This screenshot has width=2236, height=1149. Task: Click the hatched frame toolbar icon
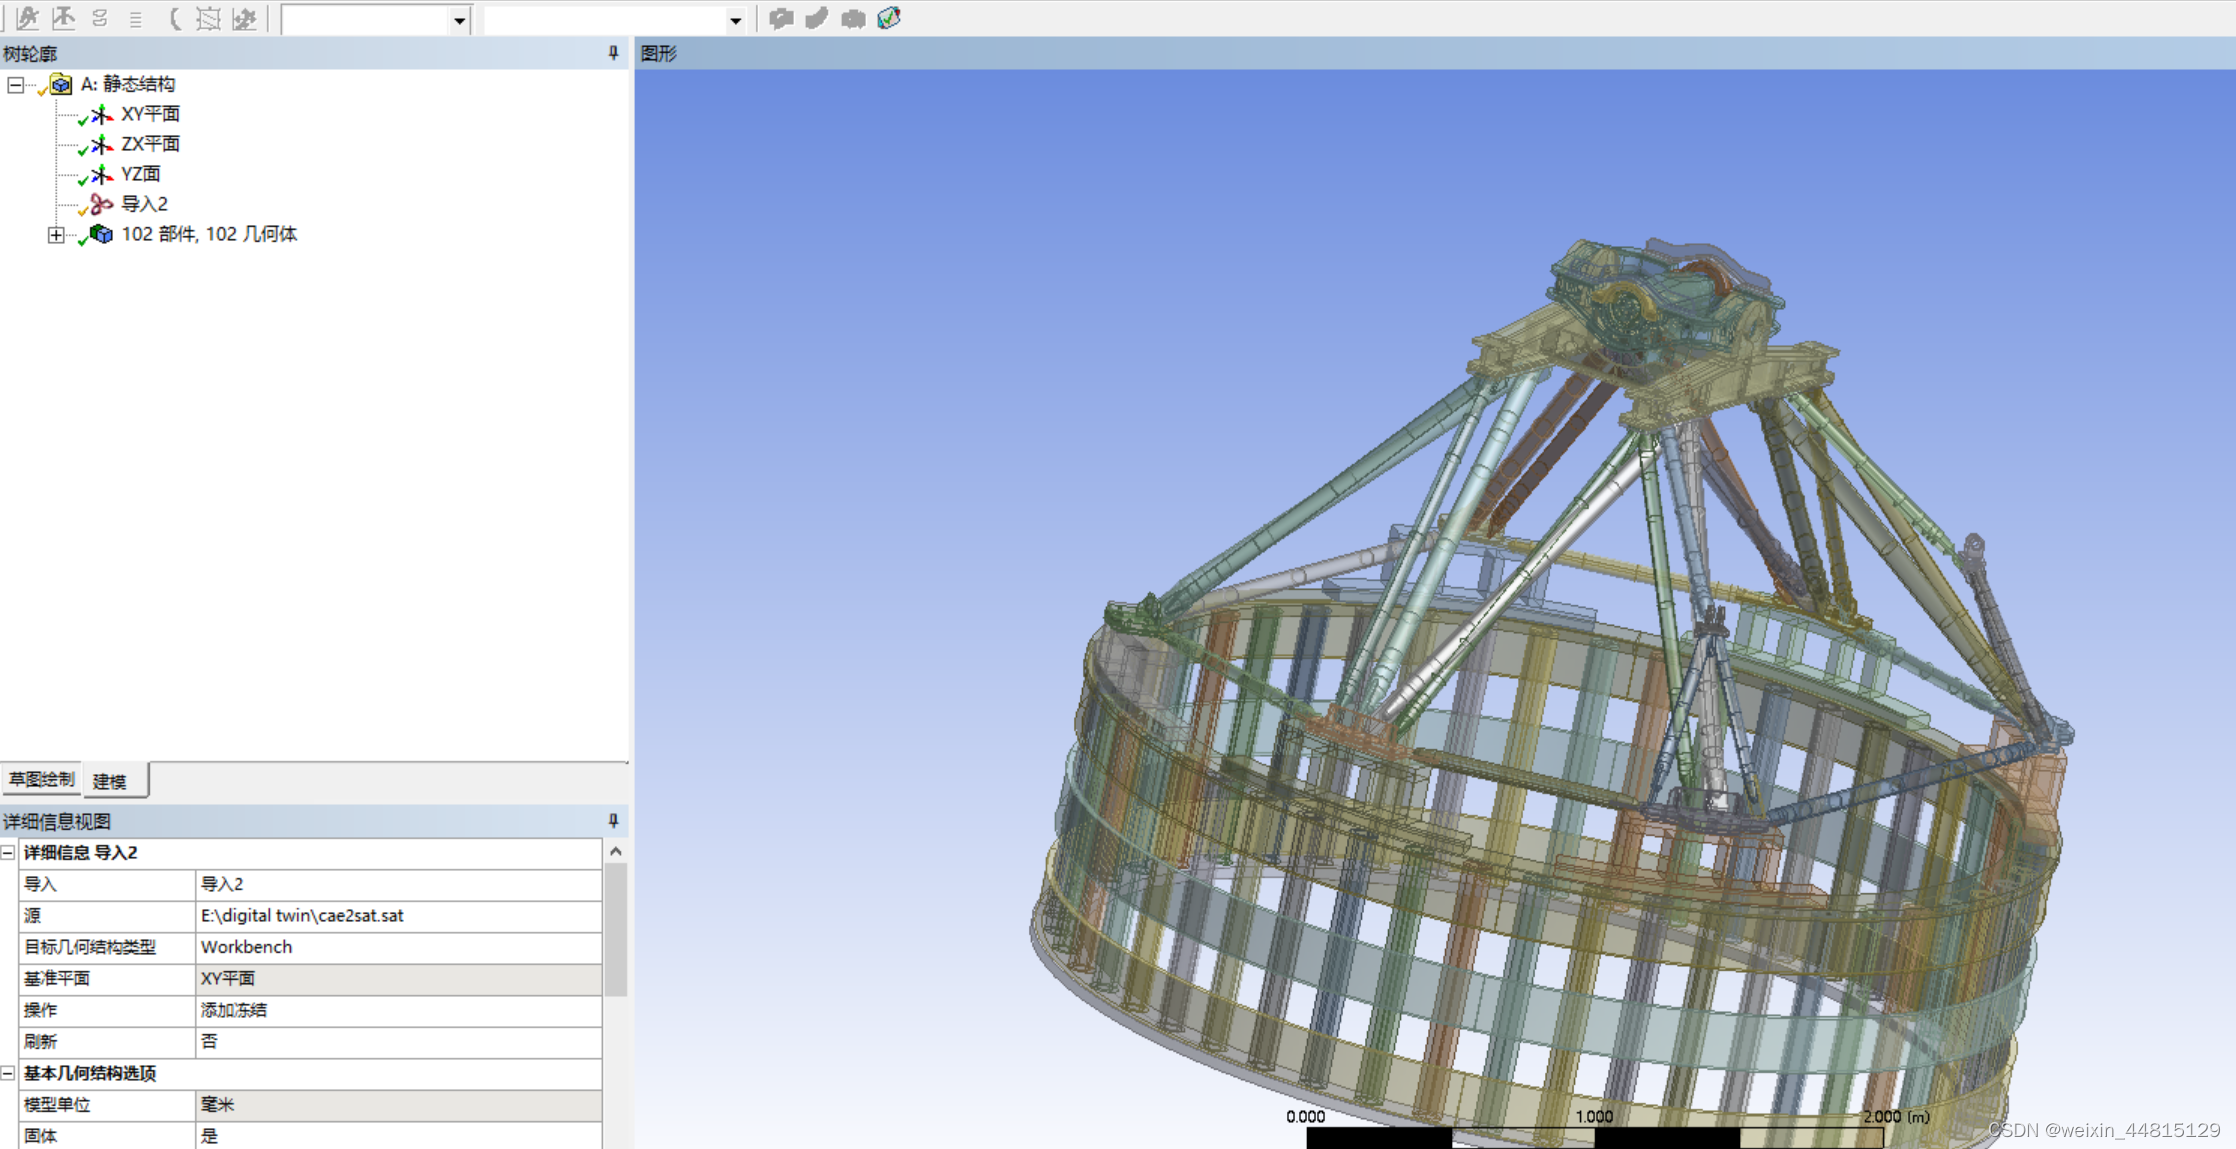[x=208, y=18]
